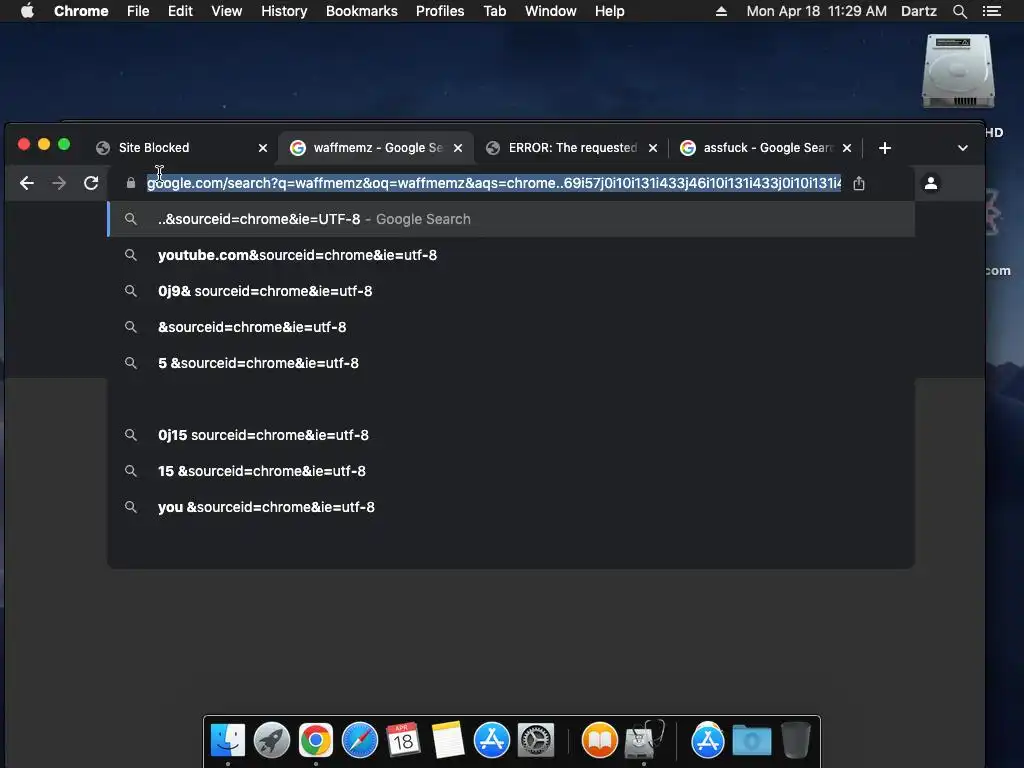
Task: Open Safari from the Dock
Action: tap(360, 741)
